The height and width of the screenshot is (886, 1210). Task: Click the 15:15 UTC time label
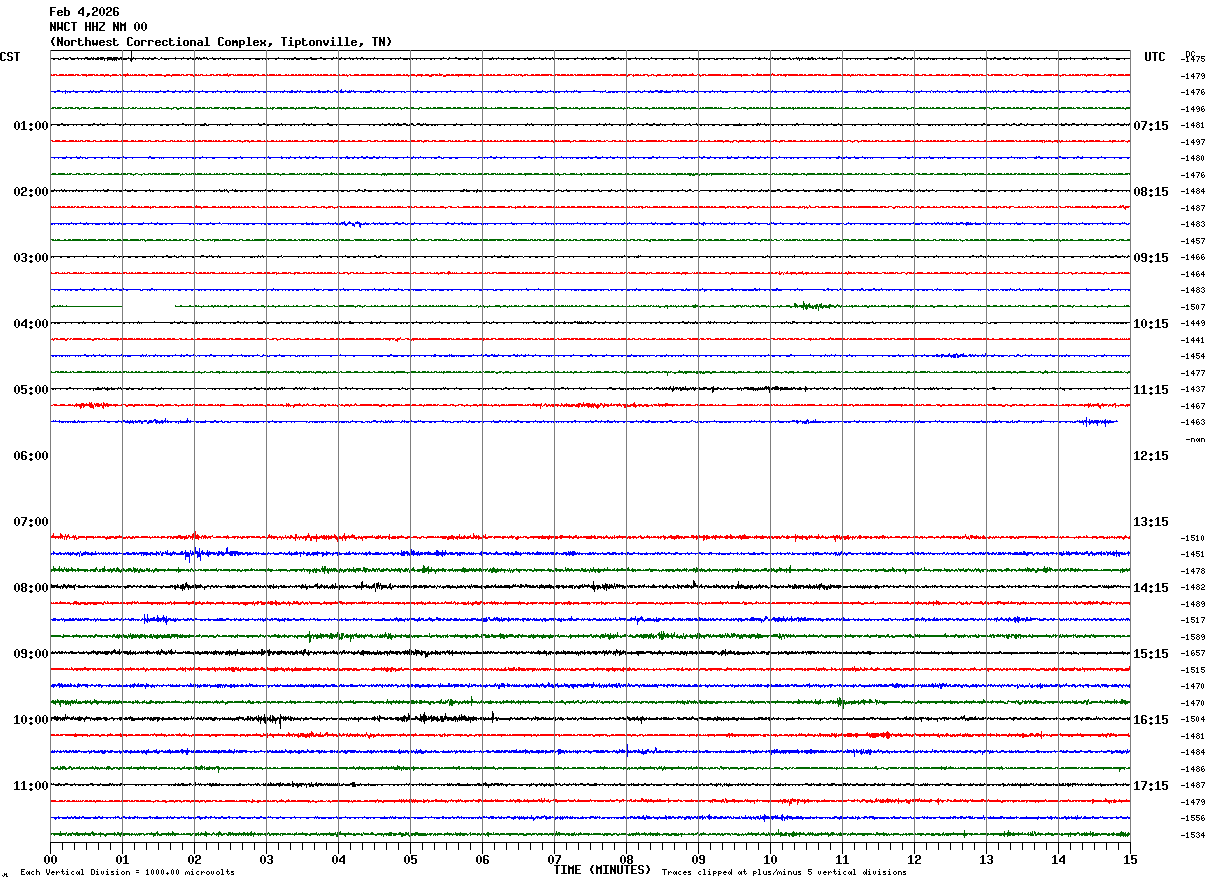[x=1151, y=654]
